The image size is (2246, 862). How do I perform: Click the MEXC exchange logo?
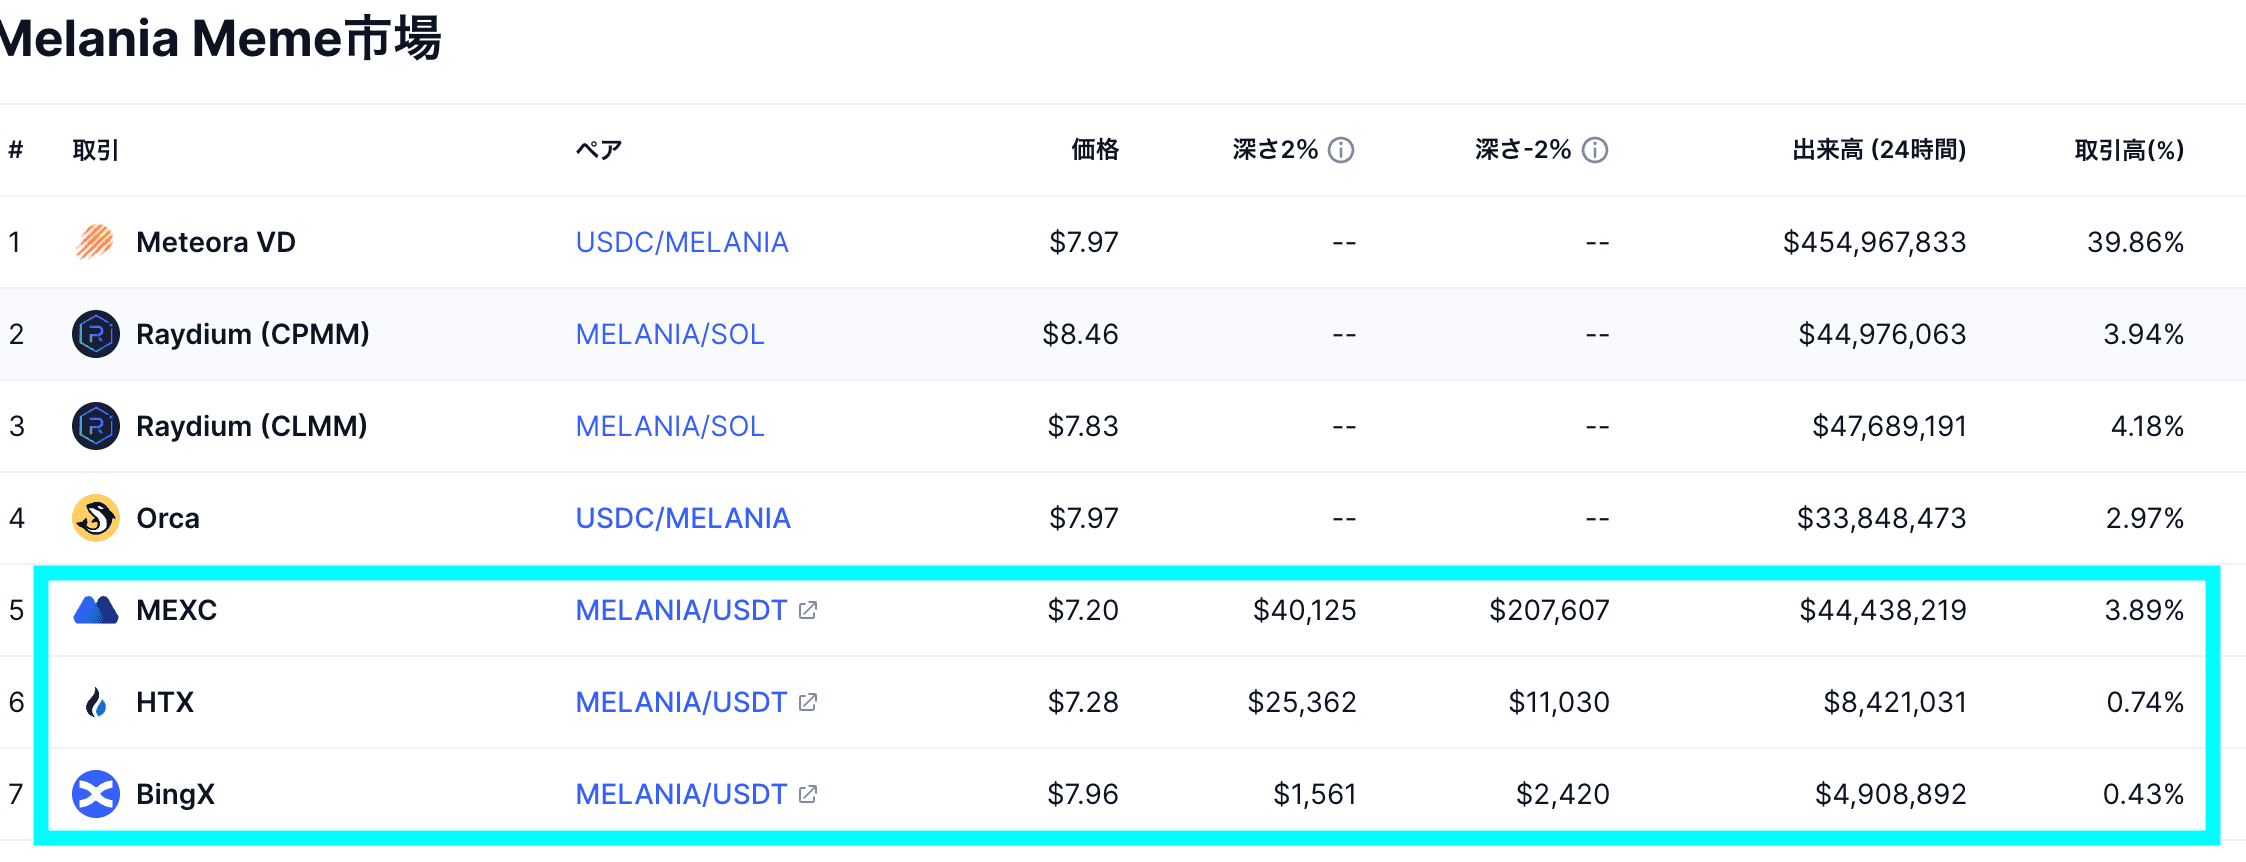click(96, 610)
